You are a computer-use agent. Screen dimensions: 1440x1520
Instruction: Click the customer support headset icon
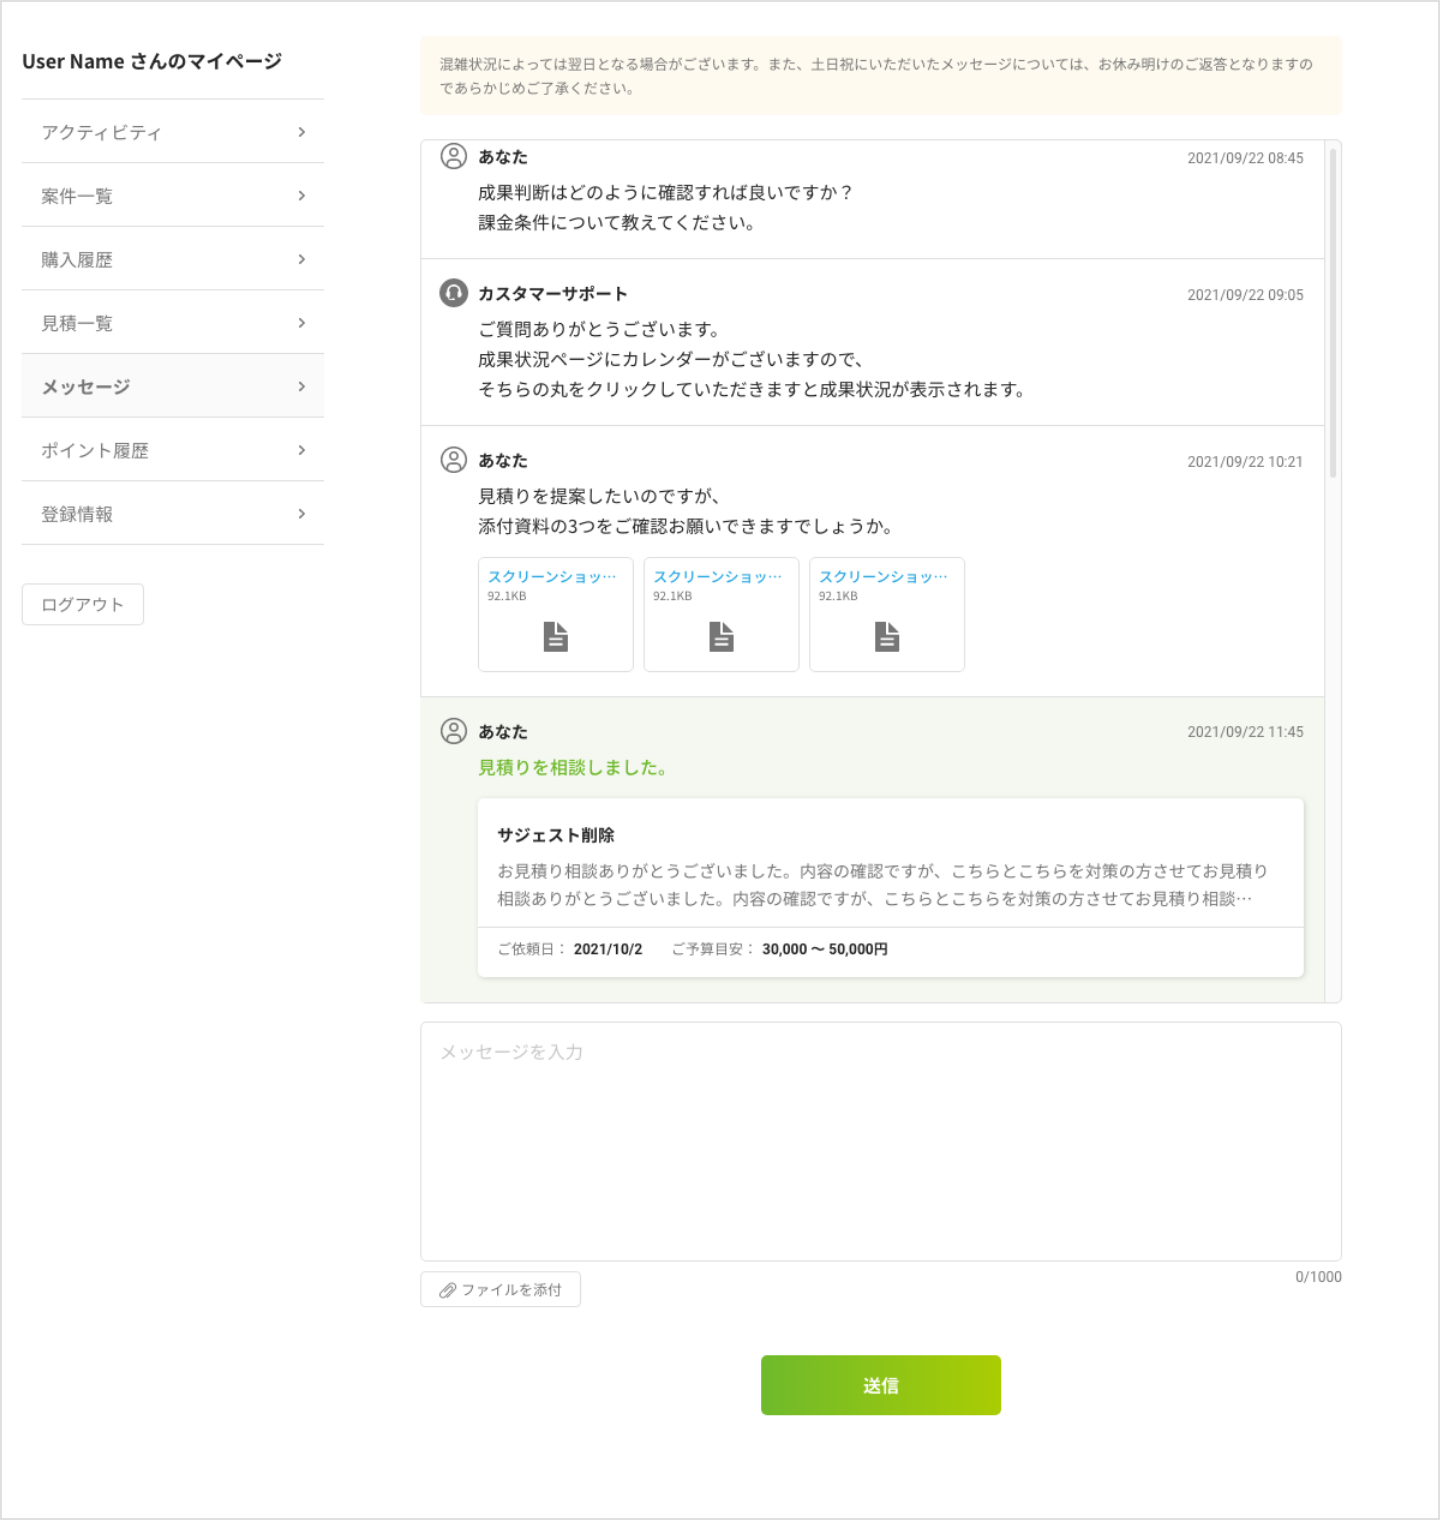click(x=453, y=294)
